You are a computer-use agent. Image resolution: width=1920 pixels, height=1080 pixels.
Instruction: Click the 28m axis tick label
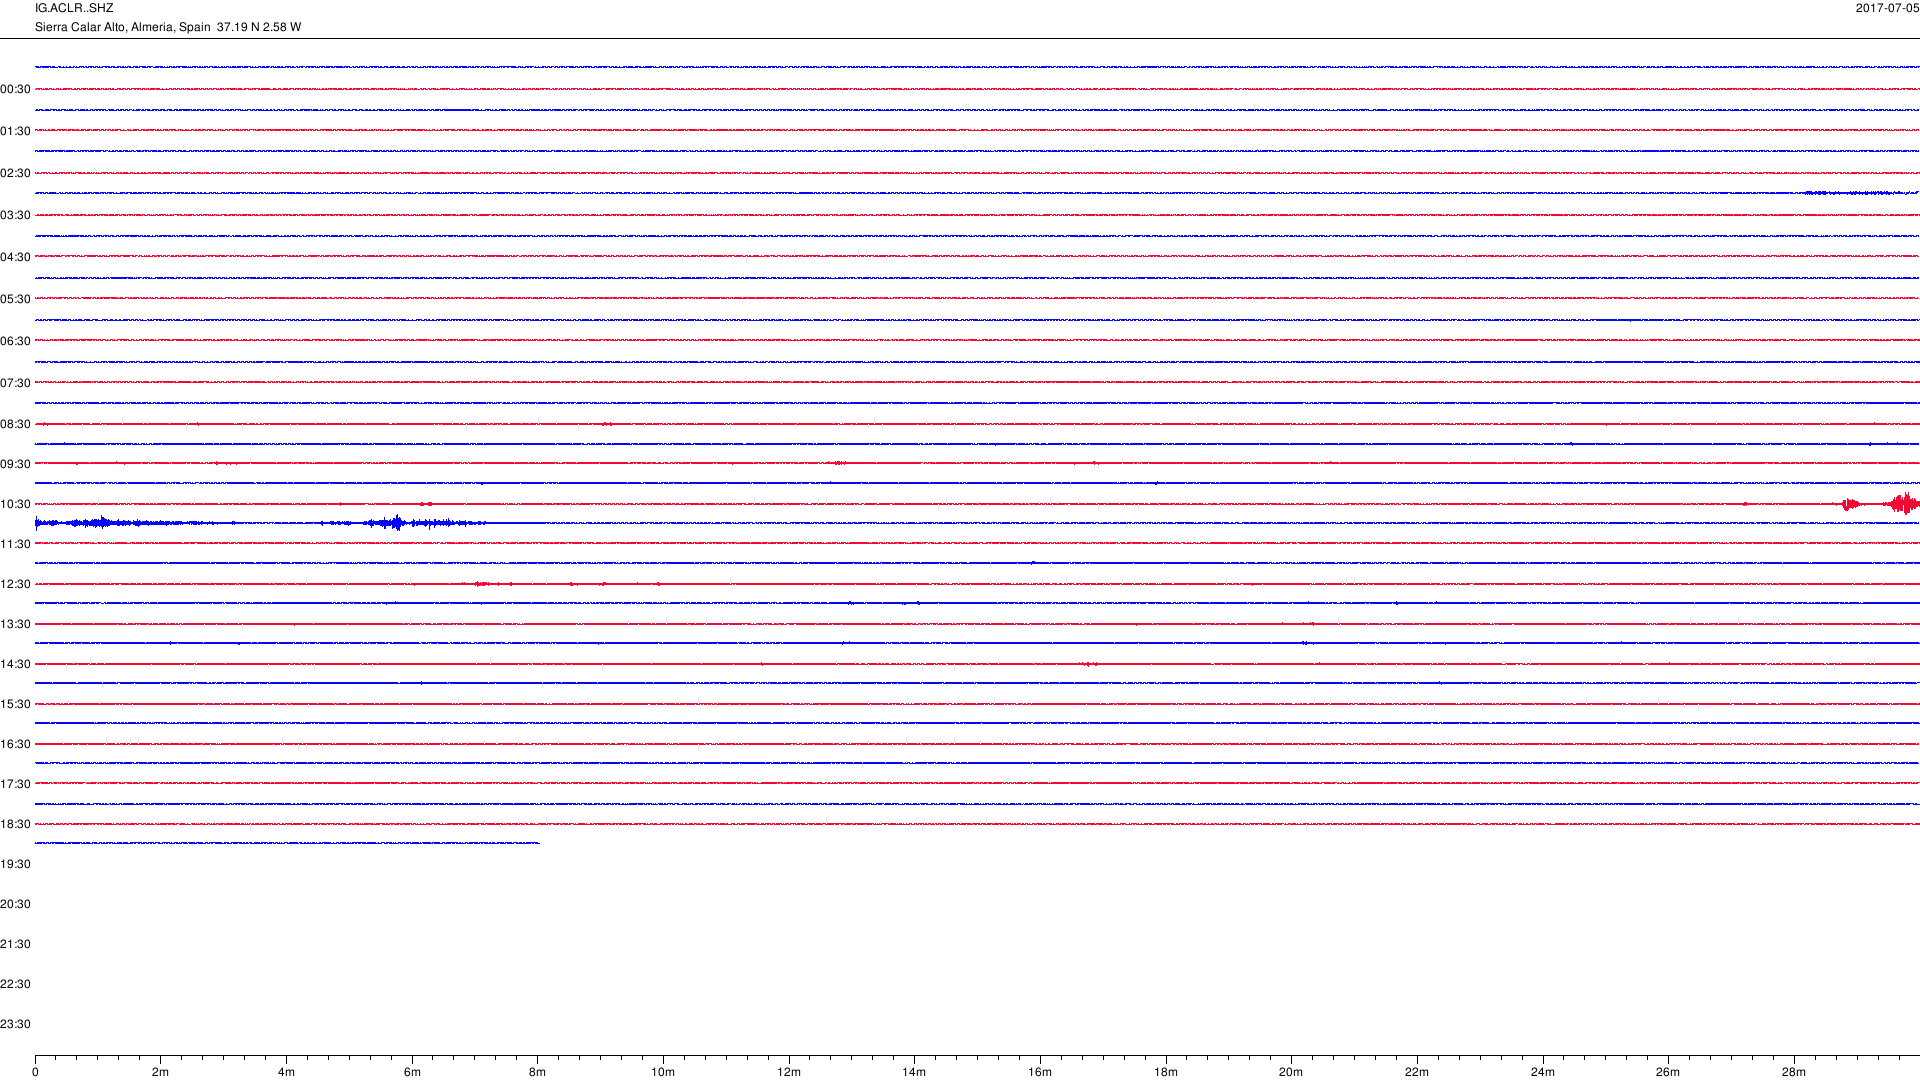pyautogui.click(x=1794, y=1072)
